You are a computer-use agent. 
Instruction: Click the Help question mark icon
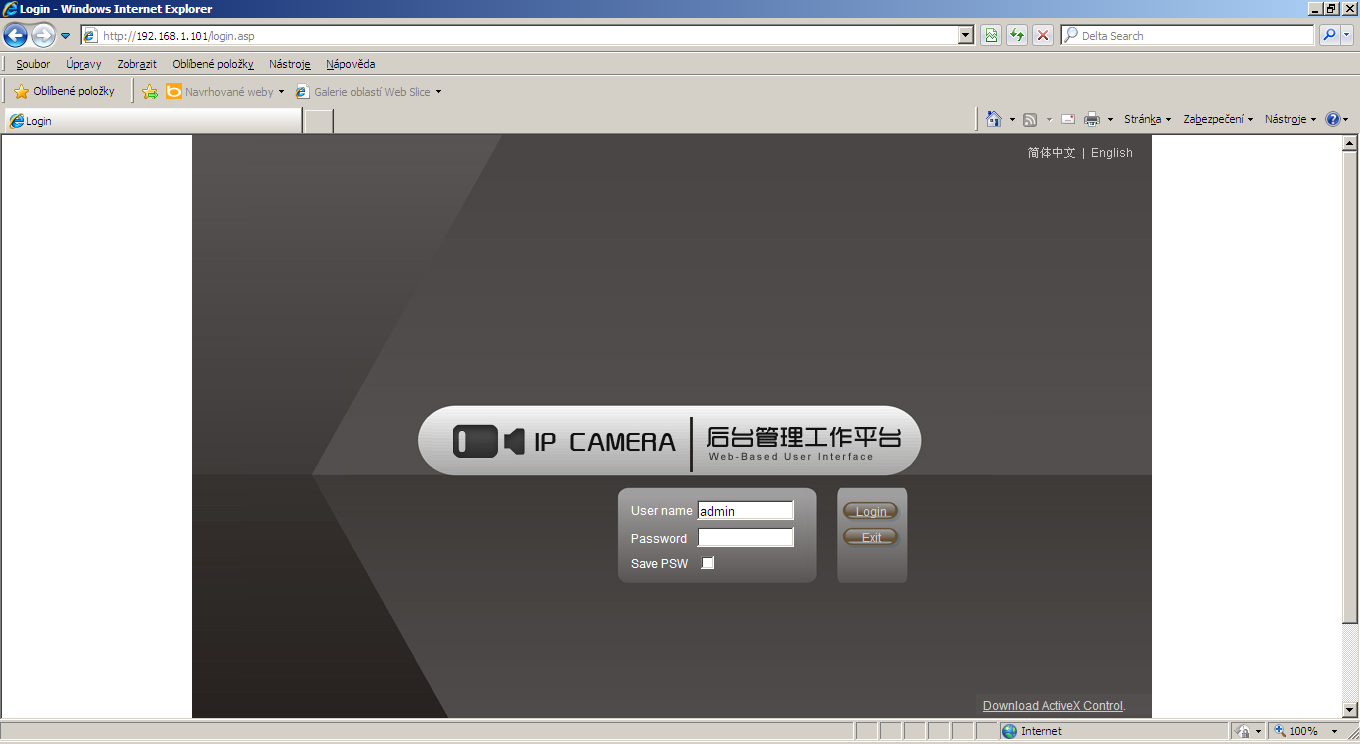point(1333,119)
